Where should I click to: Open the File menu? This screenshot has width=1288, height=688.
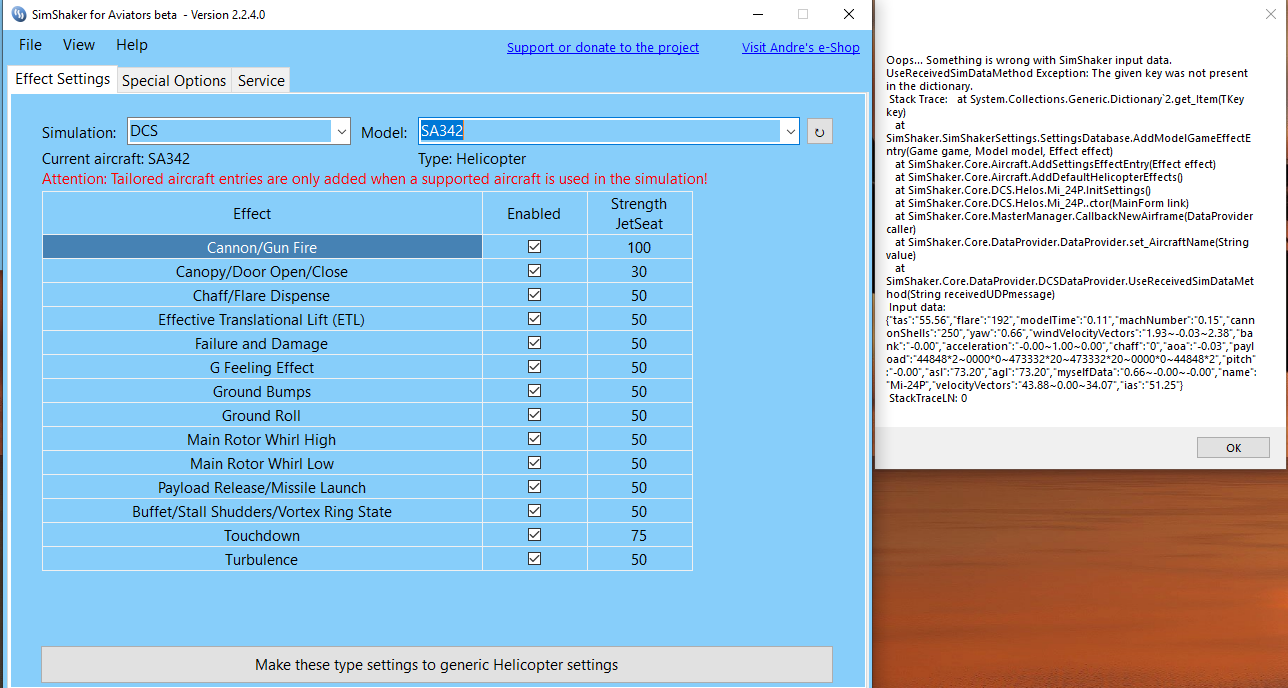(31, 45)
